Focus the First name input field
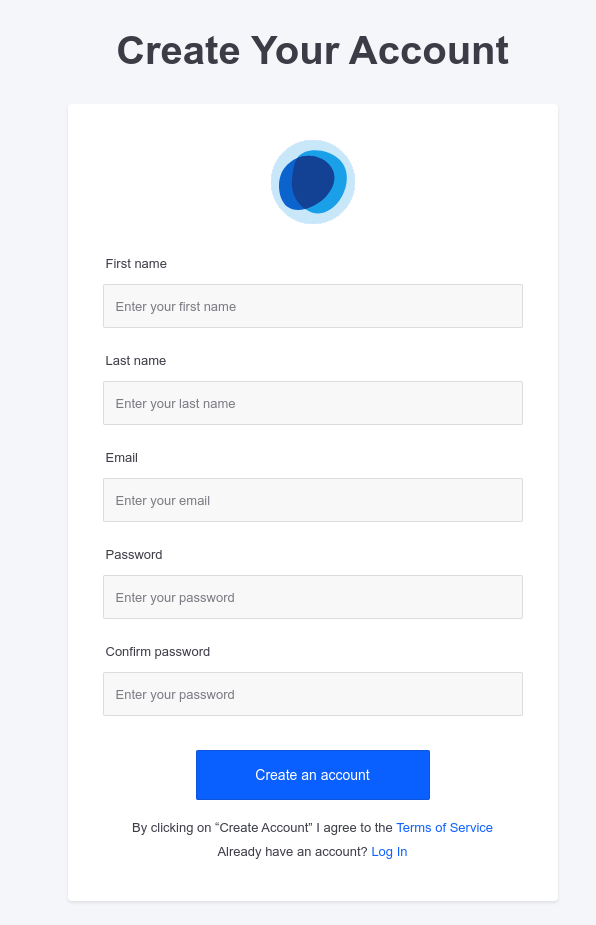Viewport: 596px width, 925px height. (313, 306)
